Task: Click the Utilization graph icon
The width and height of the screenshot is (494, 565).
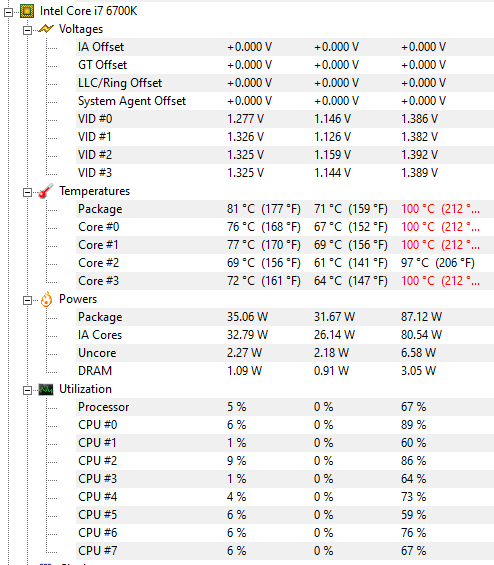Action: point(46,390)
